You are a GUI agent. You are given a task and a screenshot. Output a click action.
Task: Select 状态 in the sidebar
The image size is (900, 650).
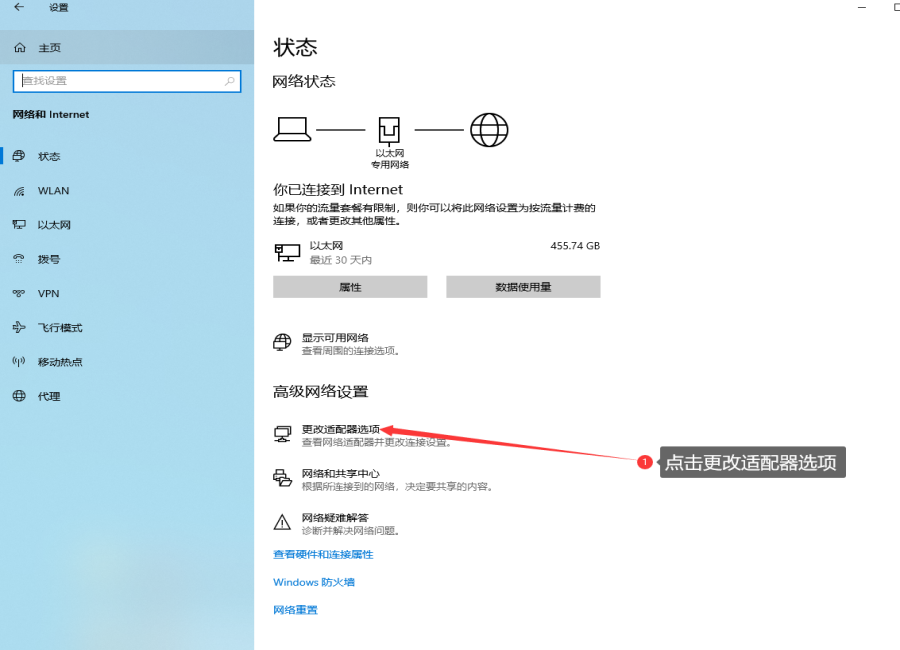pos(127,156)
